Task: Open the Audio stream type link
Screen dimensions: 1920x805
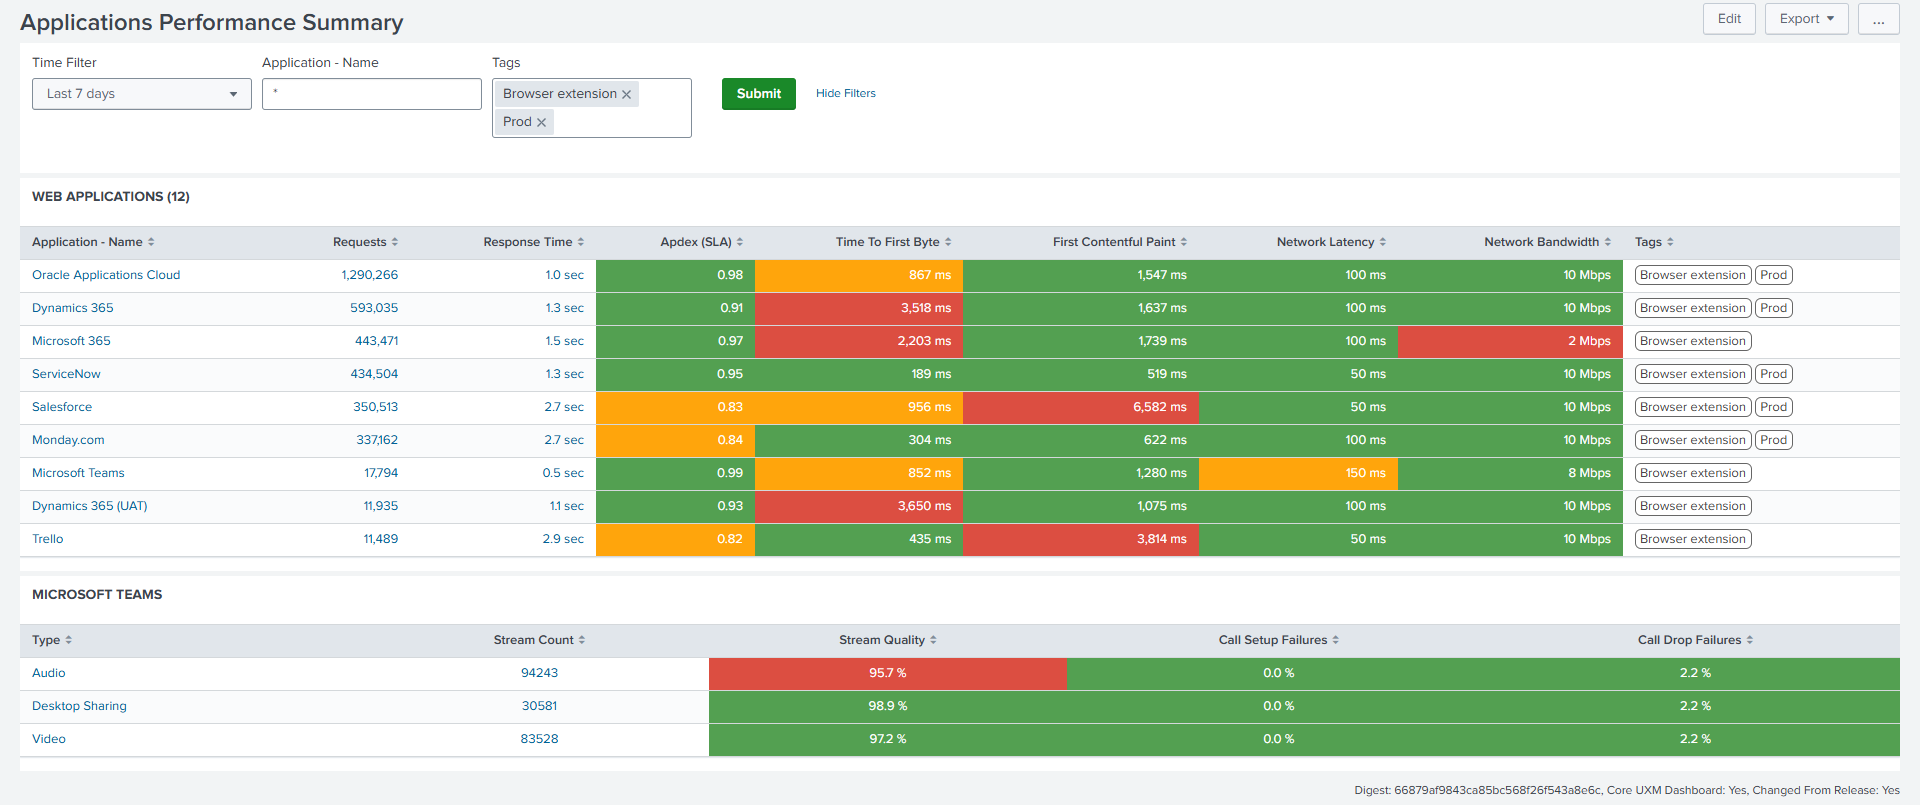Action: [x=49, y=673]
